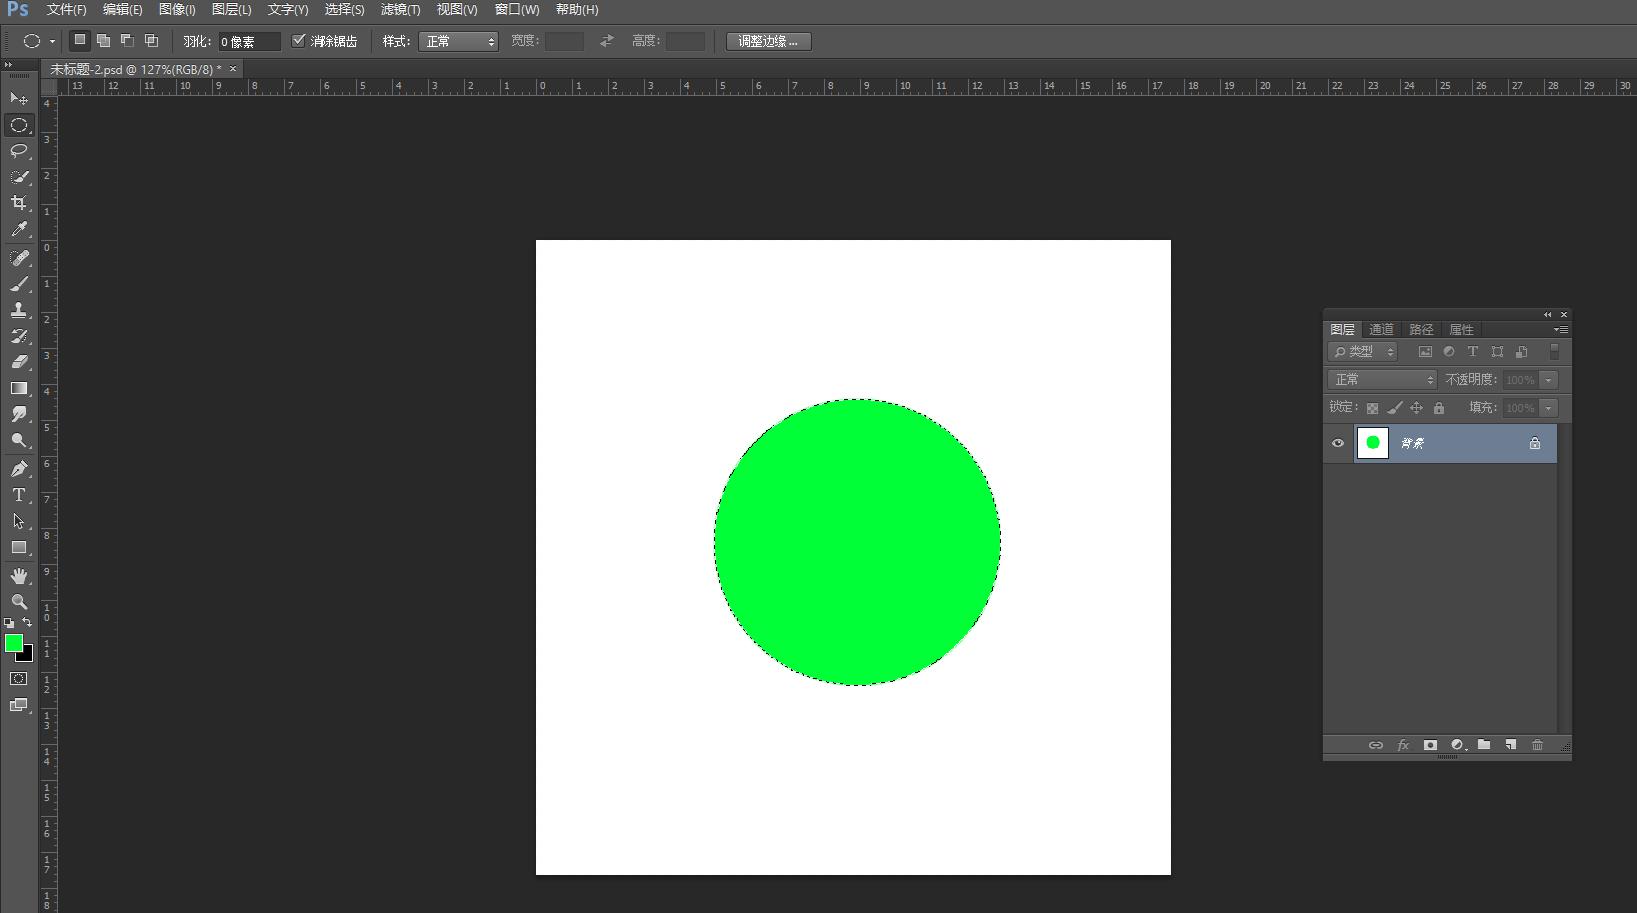Toggle lock position

click(1416, 408)
